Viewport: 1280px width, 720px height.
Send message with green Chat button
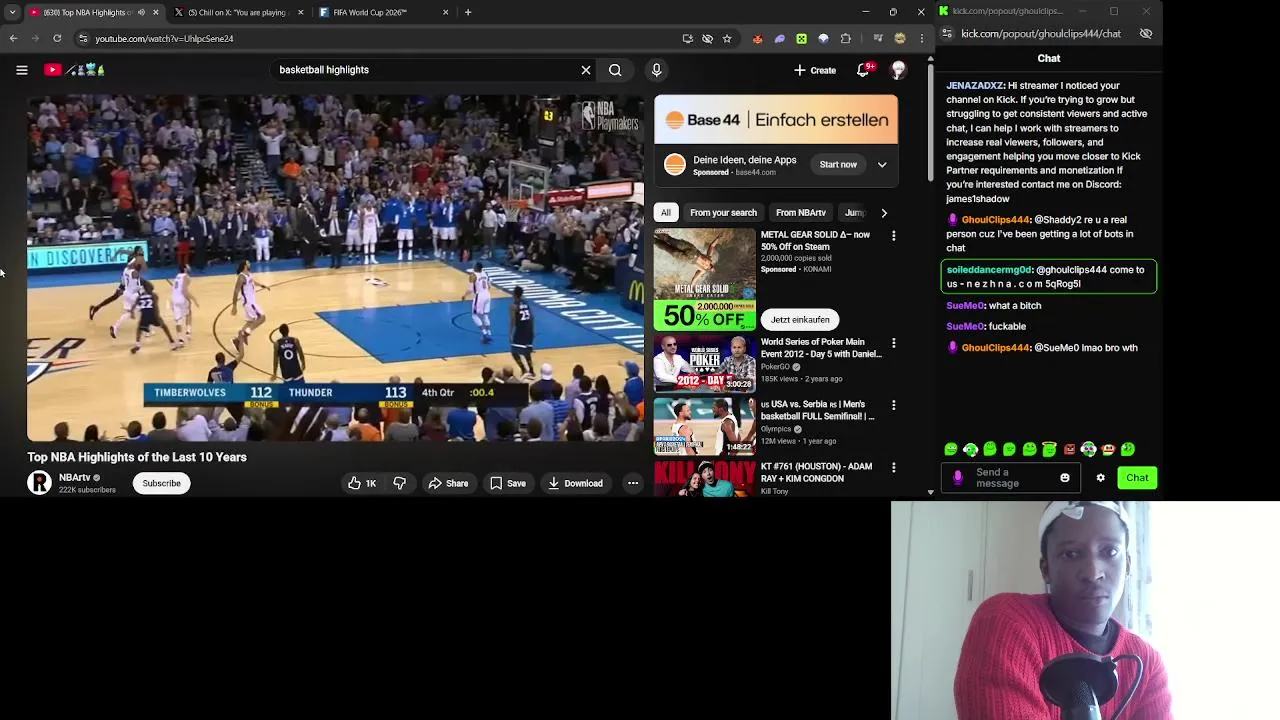[1137, 478]
